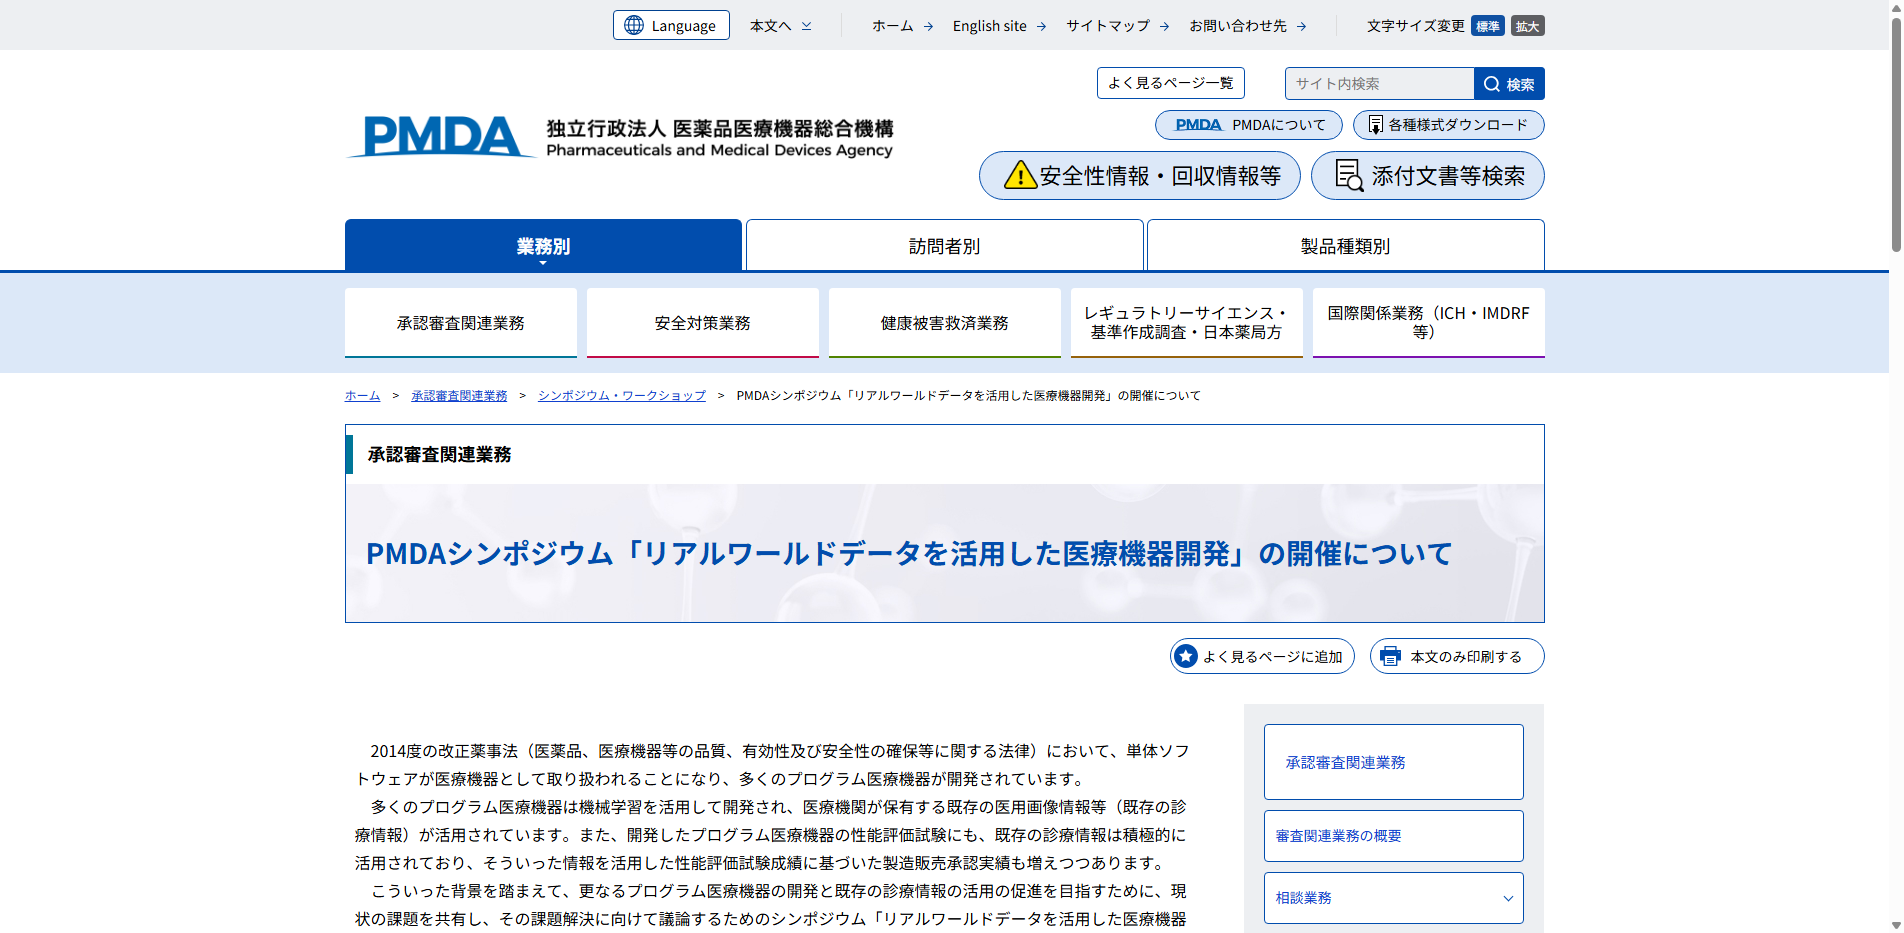Switch to the 訪問者別 tab
This screenshot has width=1904, height=933.
click(943, 244)
